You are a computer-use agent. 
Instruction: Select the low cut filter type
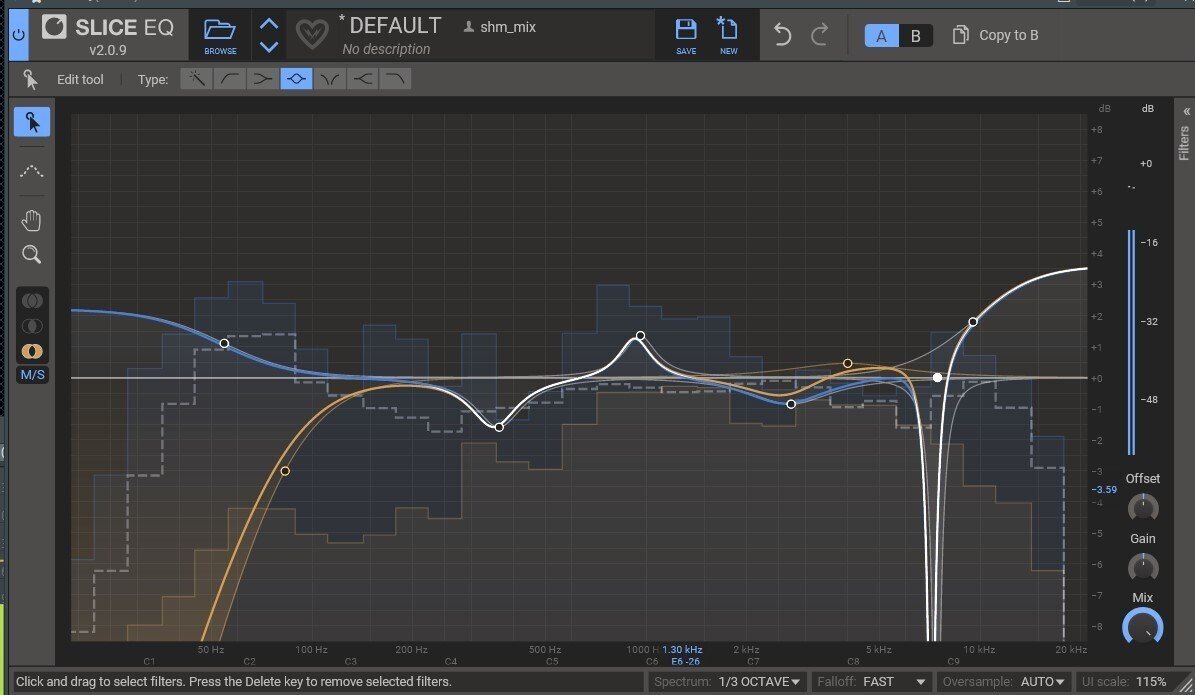click(x=229, y=79)
